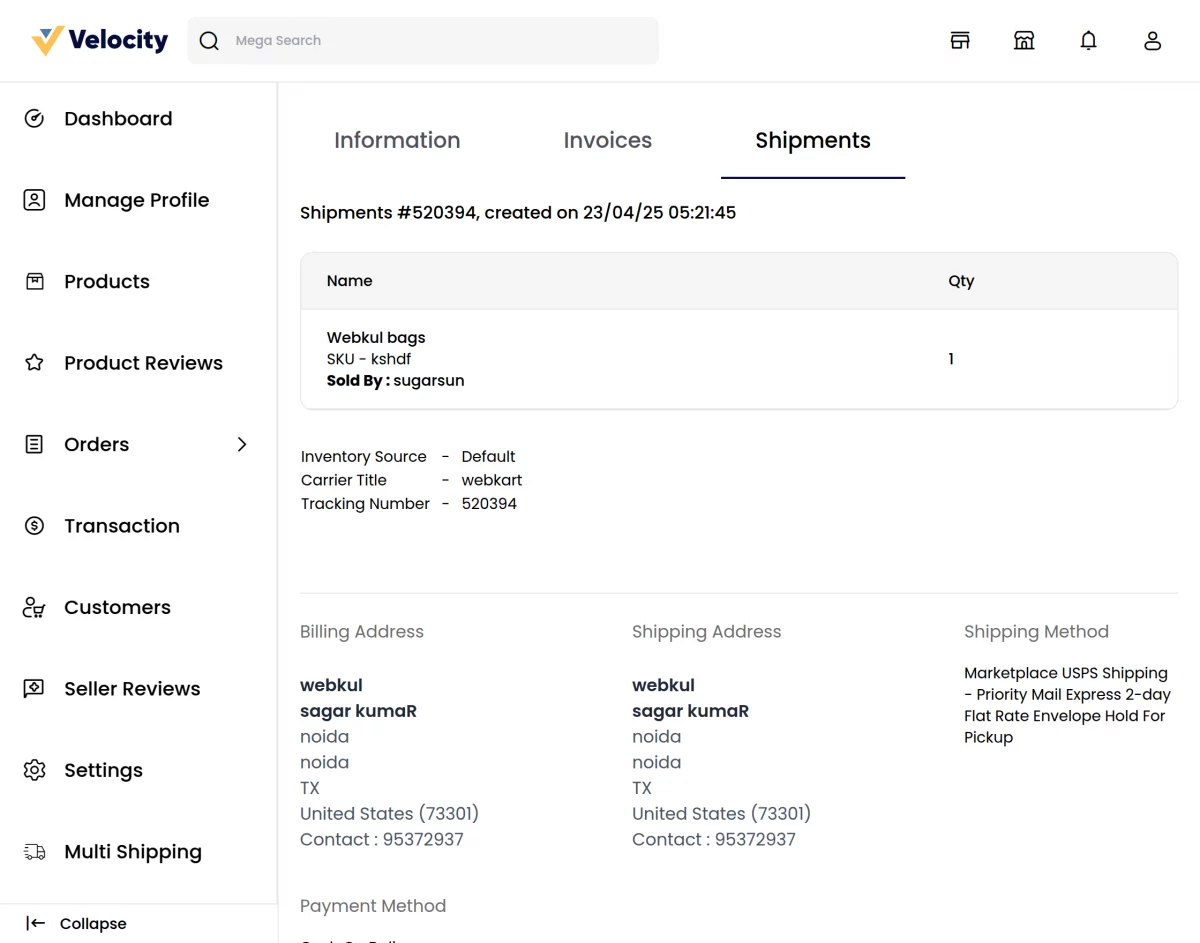Click the Velocity logo

tap(99, 39)
